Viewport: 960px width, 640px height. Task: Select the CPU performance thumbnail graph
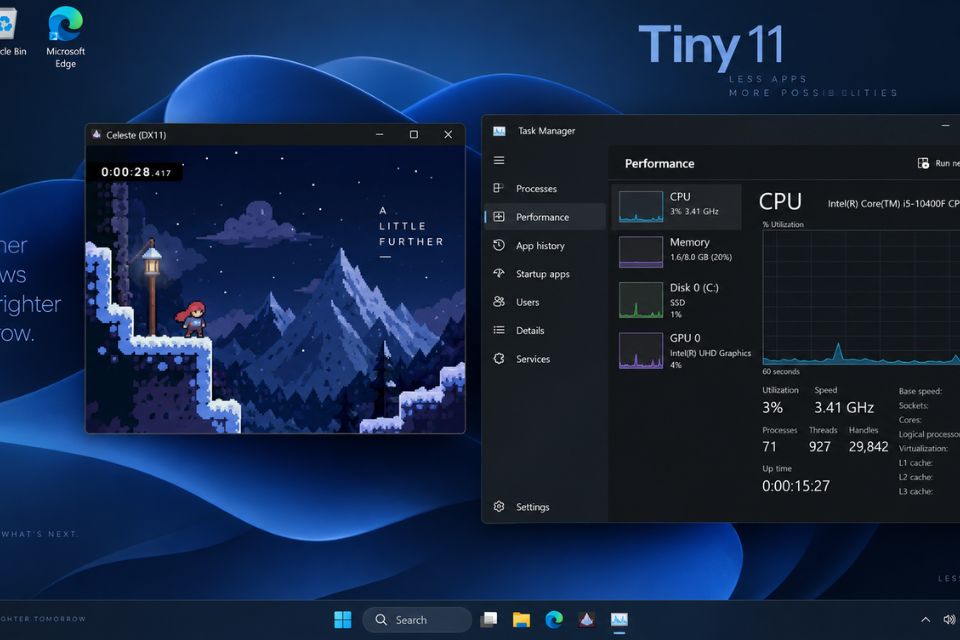pyautogui.click(x=640, y=206)
